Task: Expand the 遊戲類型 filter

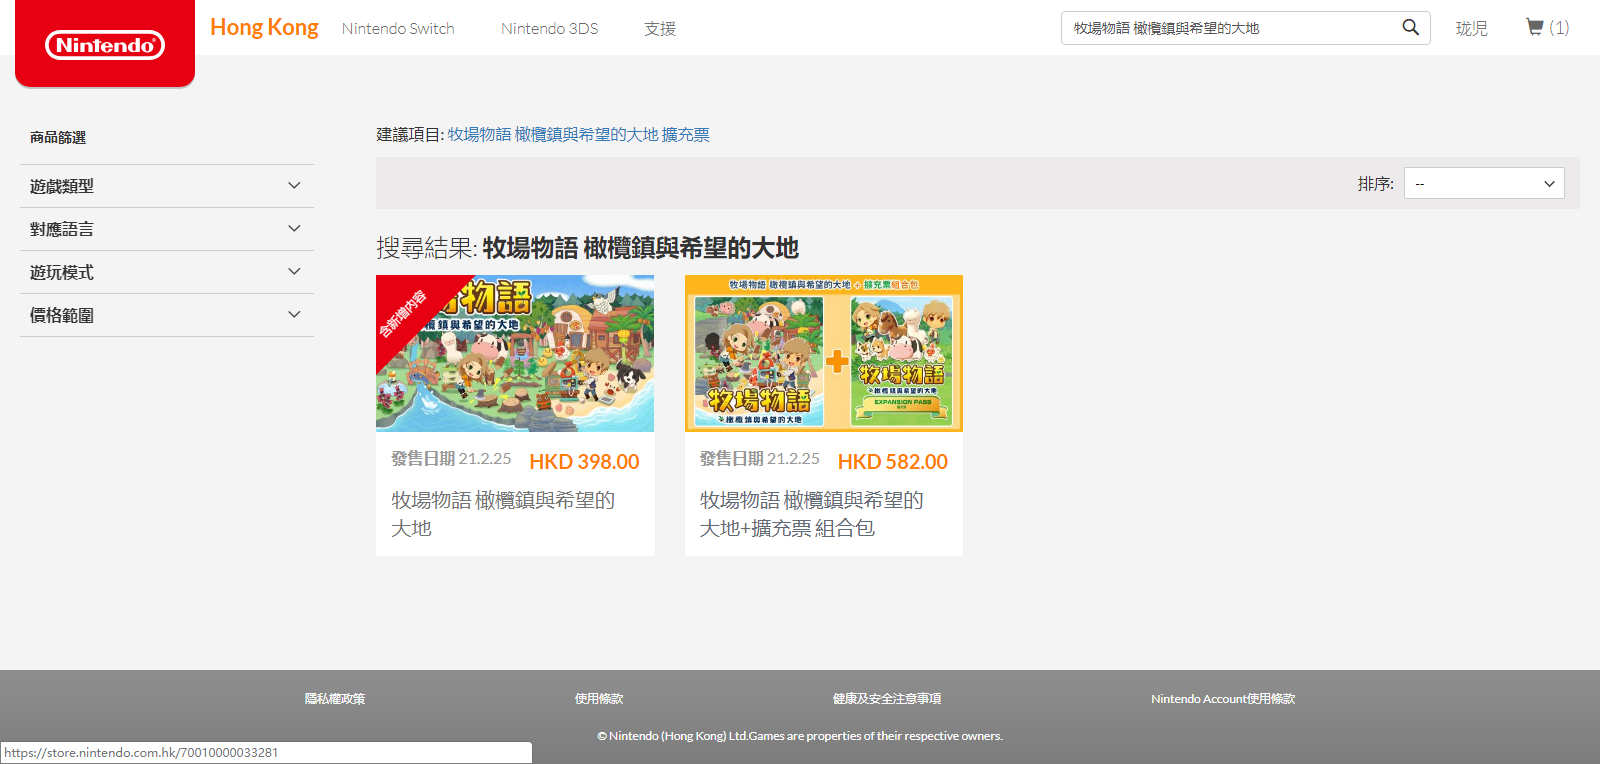Action: 167,186
